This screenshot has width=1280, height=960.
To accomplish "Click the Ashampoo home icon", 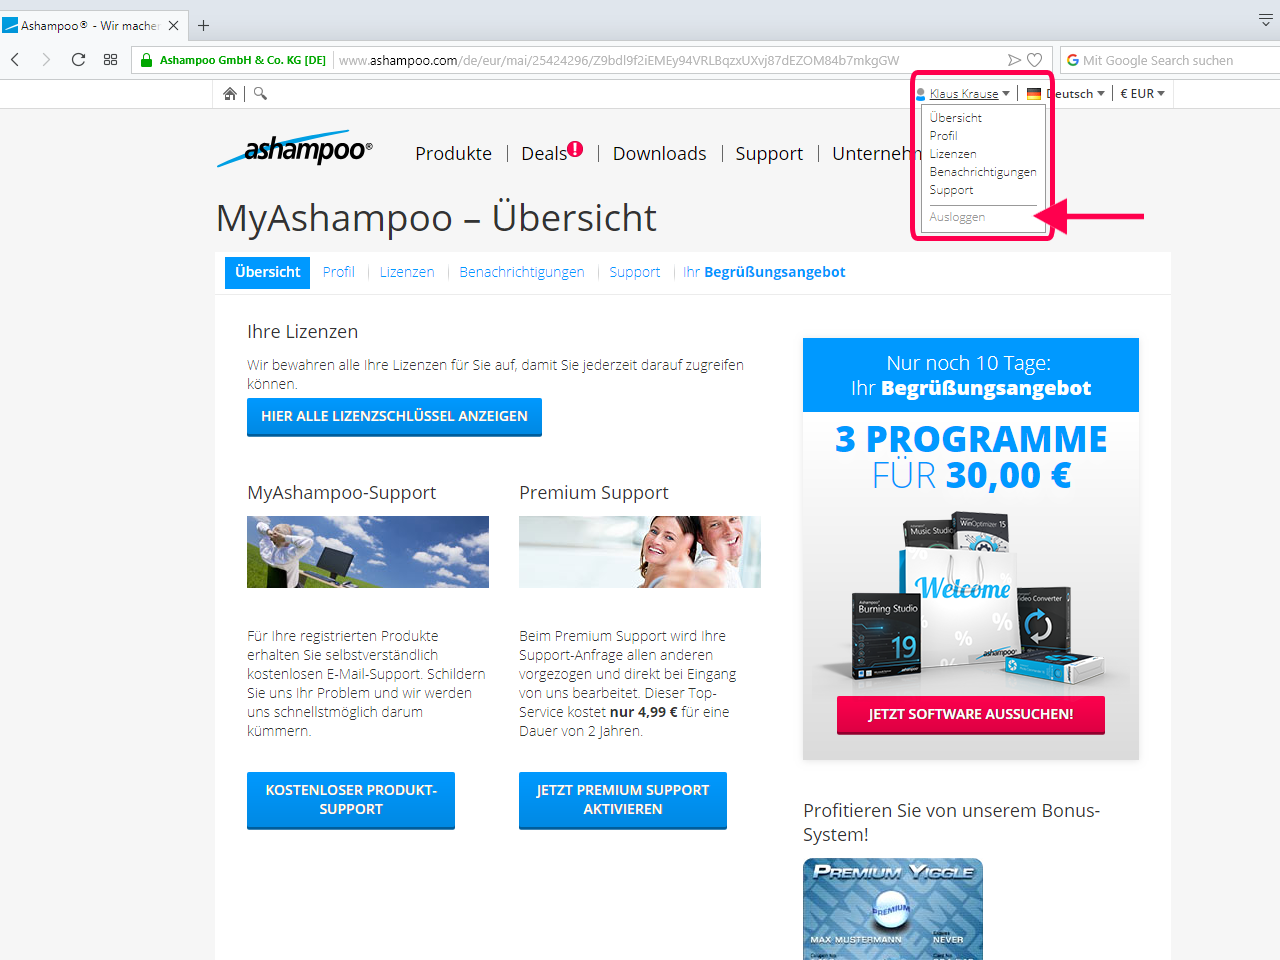I will 230,93.
